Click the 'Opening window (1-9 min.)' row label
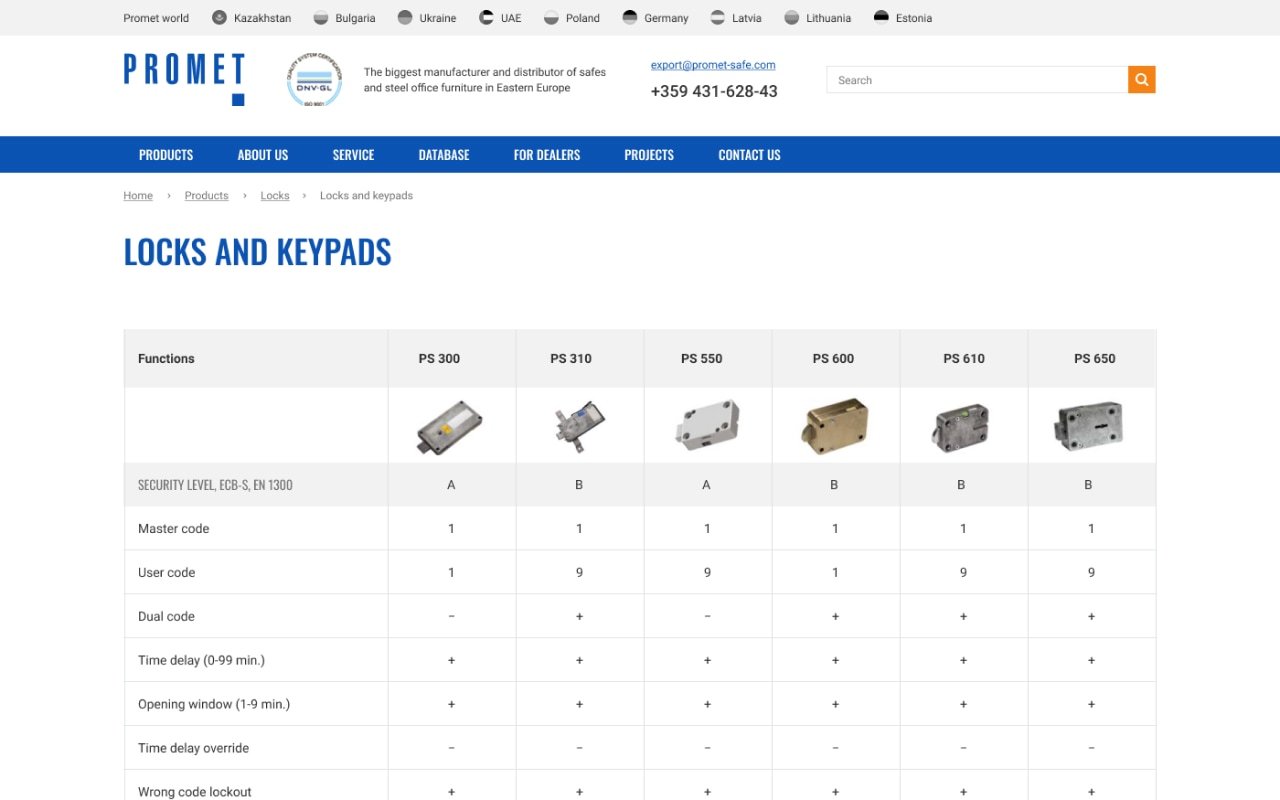The image size is (1280, 800). (x=214, y=705)
